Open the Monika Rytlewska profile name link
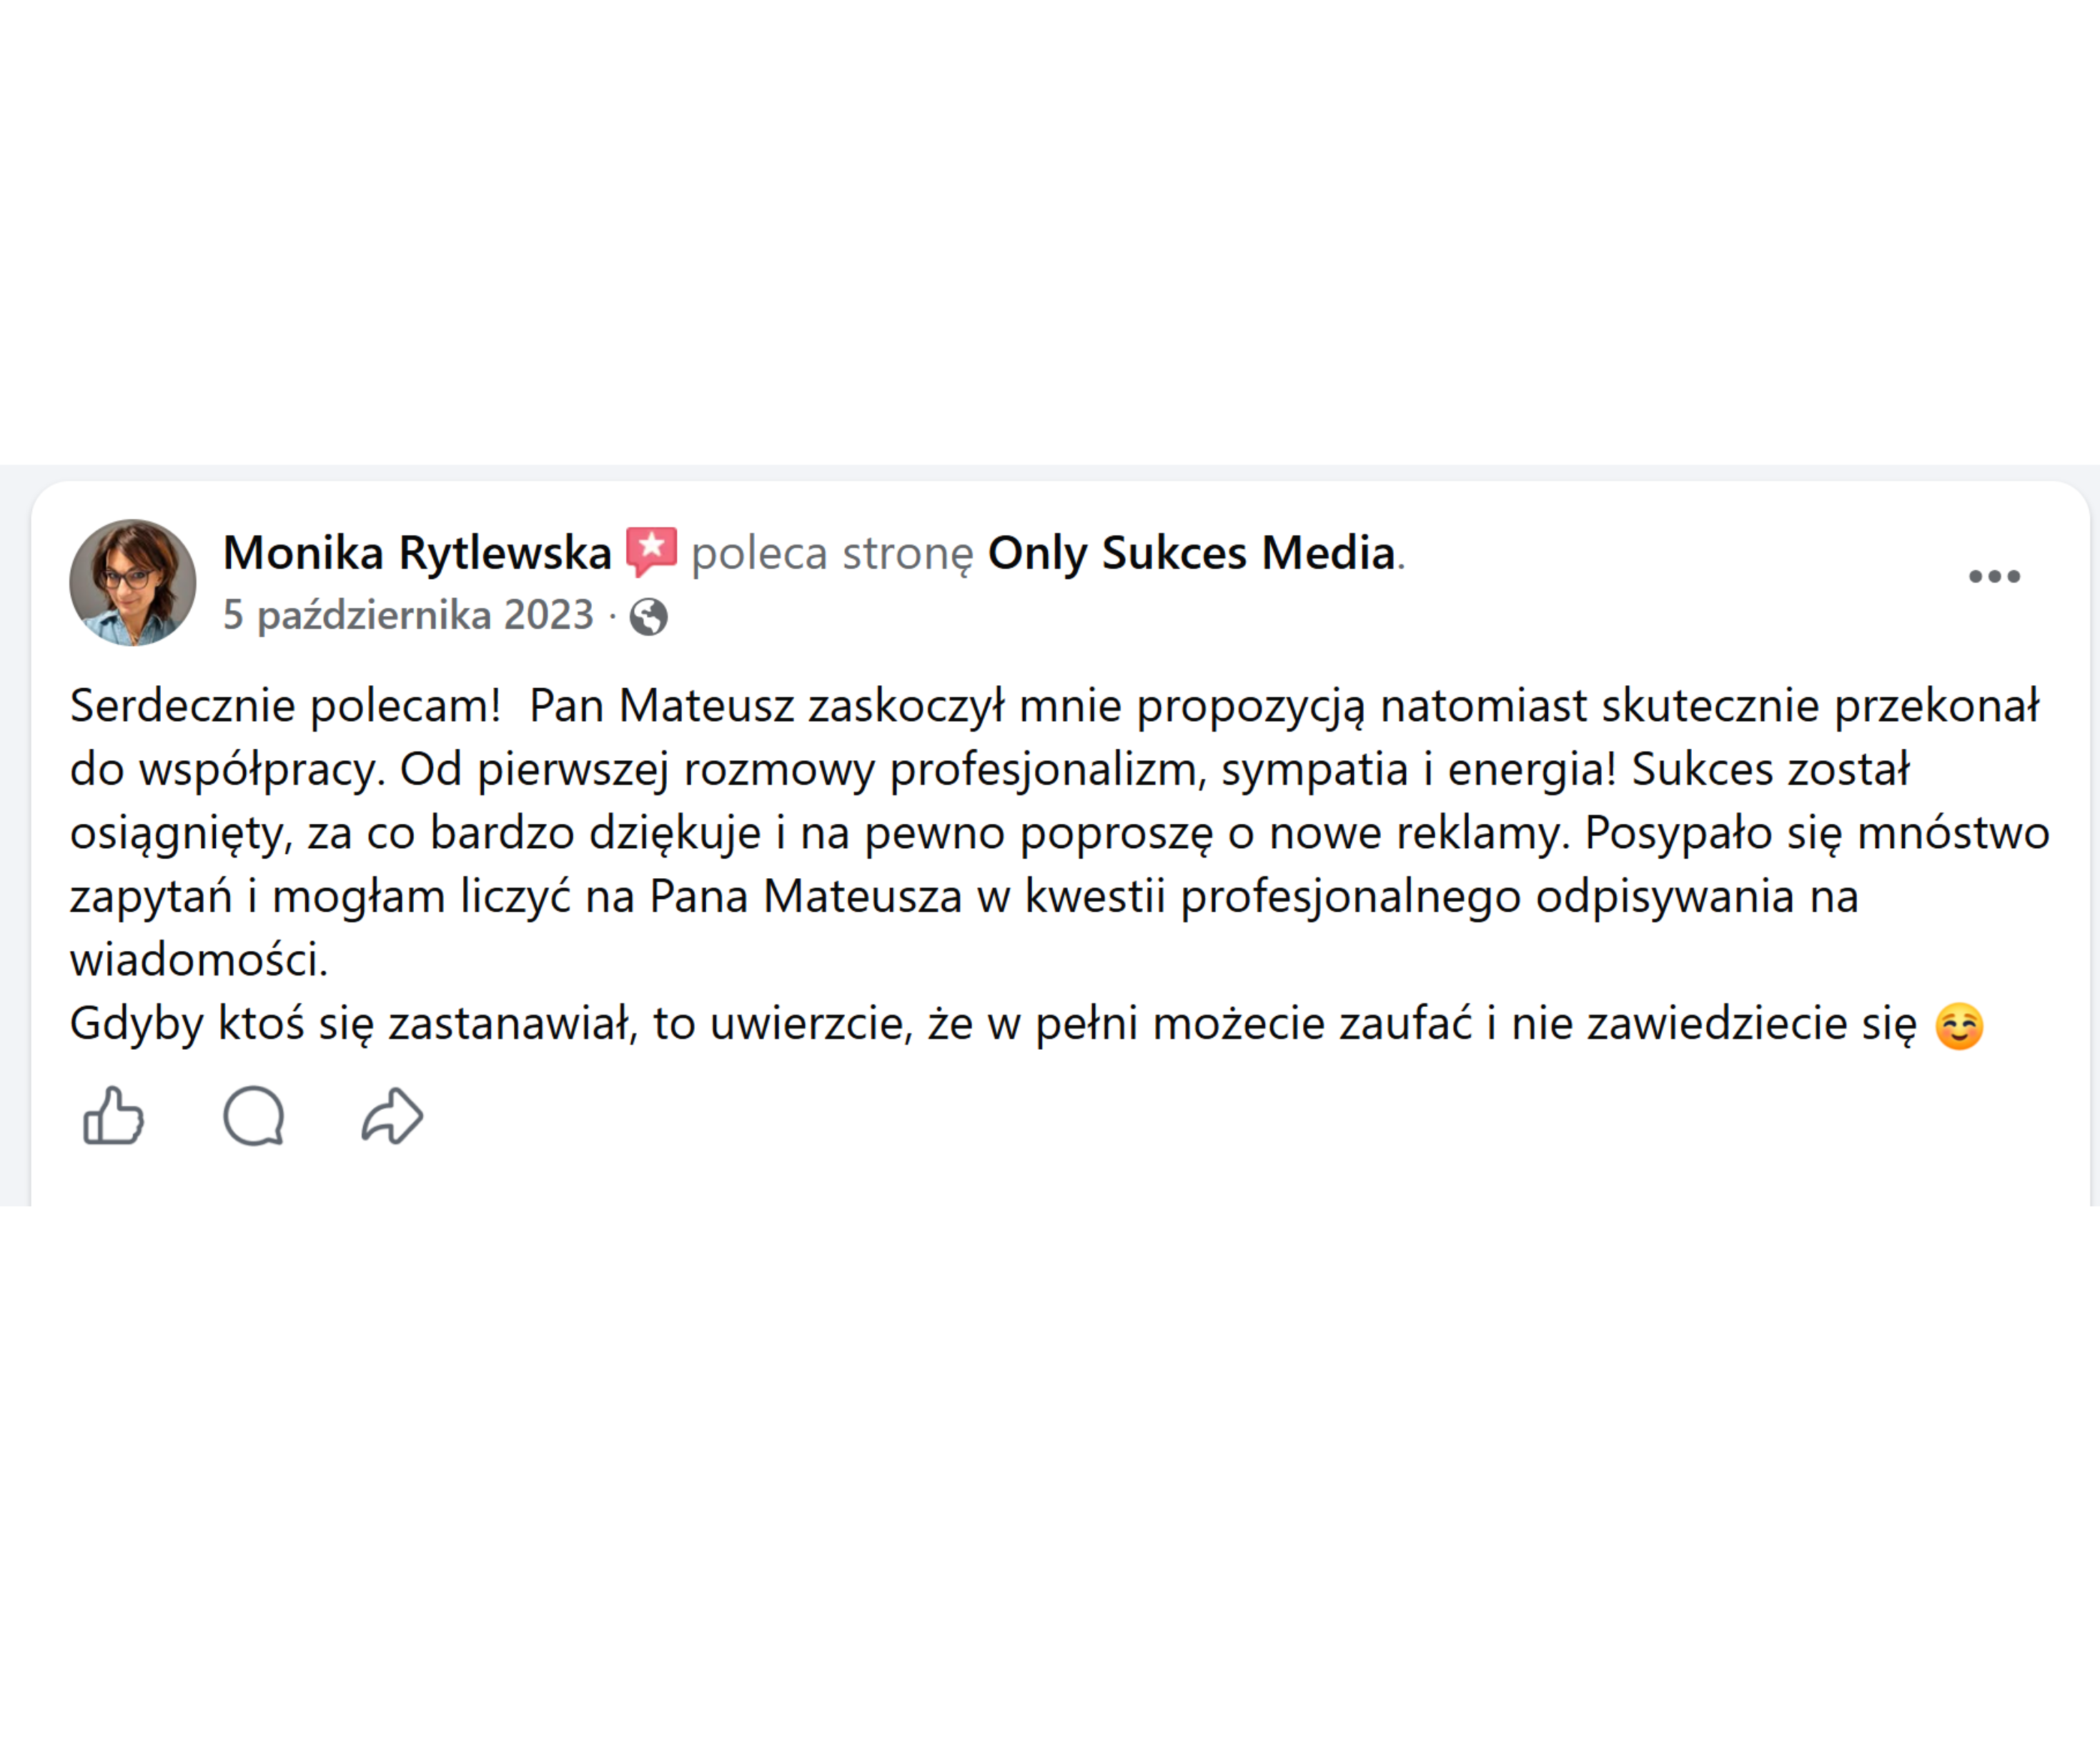2100x1760 pixels. tap(417, 553)
